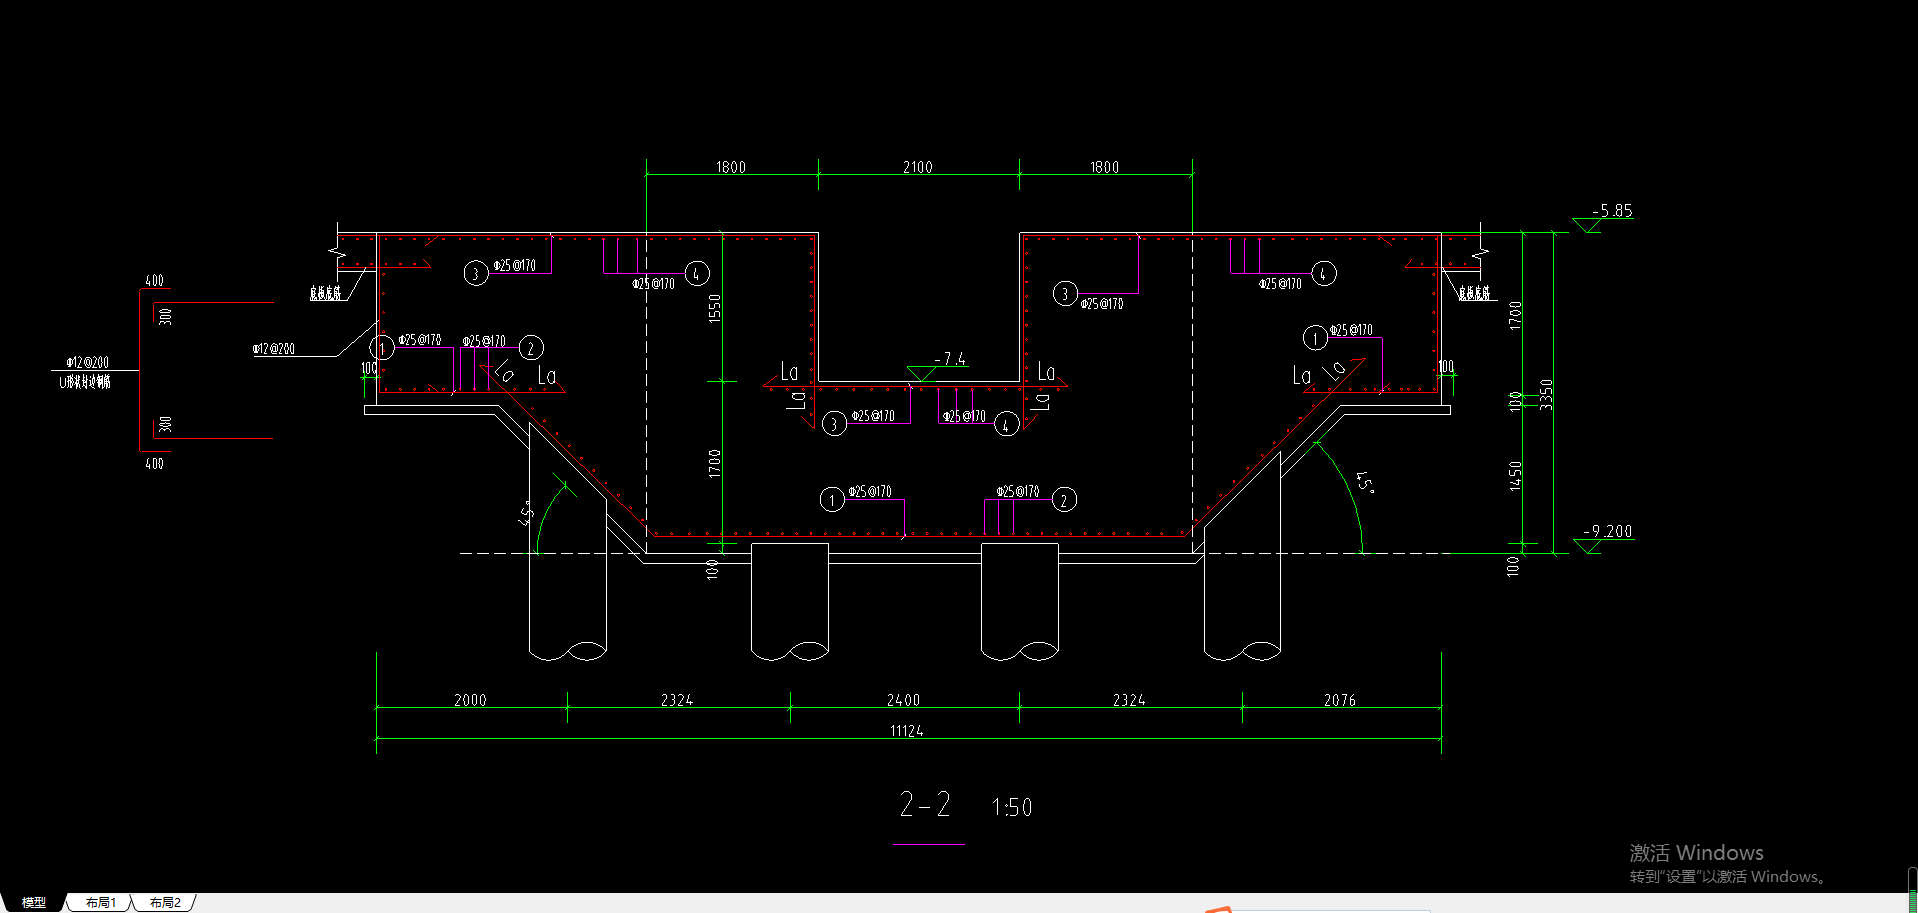Select the U形状封边钢筋 annotation text
The height and width of the screenshot is (913, 1918).
coord(85,382)
